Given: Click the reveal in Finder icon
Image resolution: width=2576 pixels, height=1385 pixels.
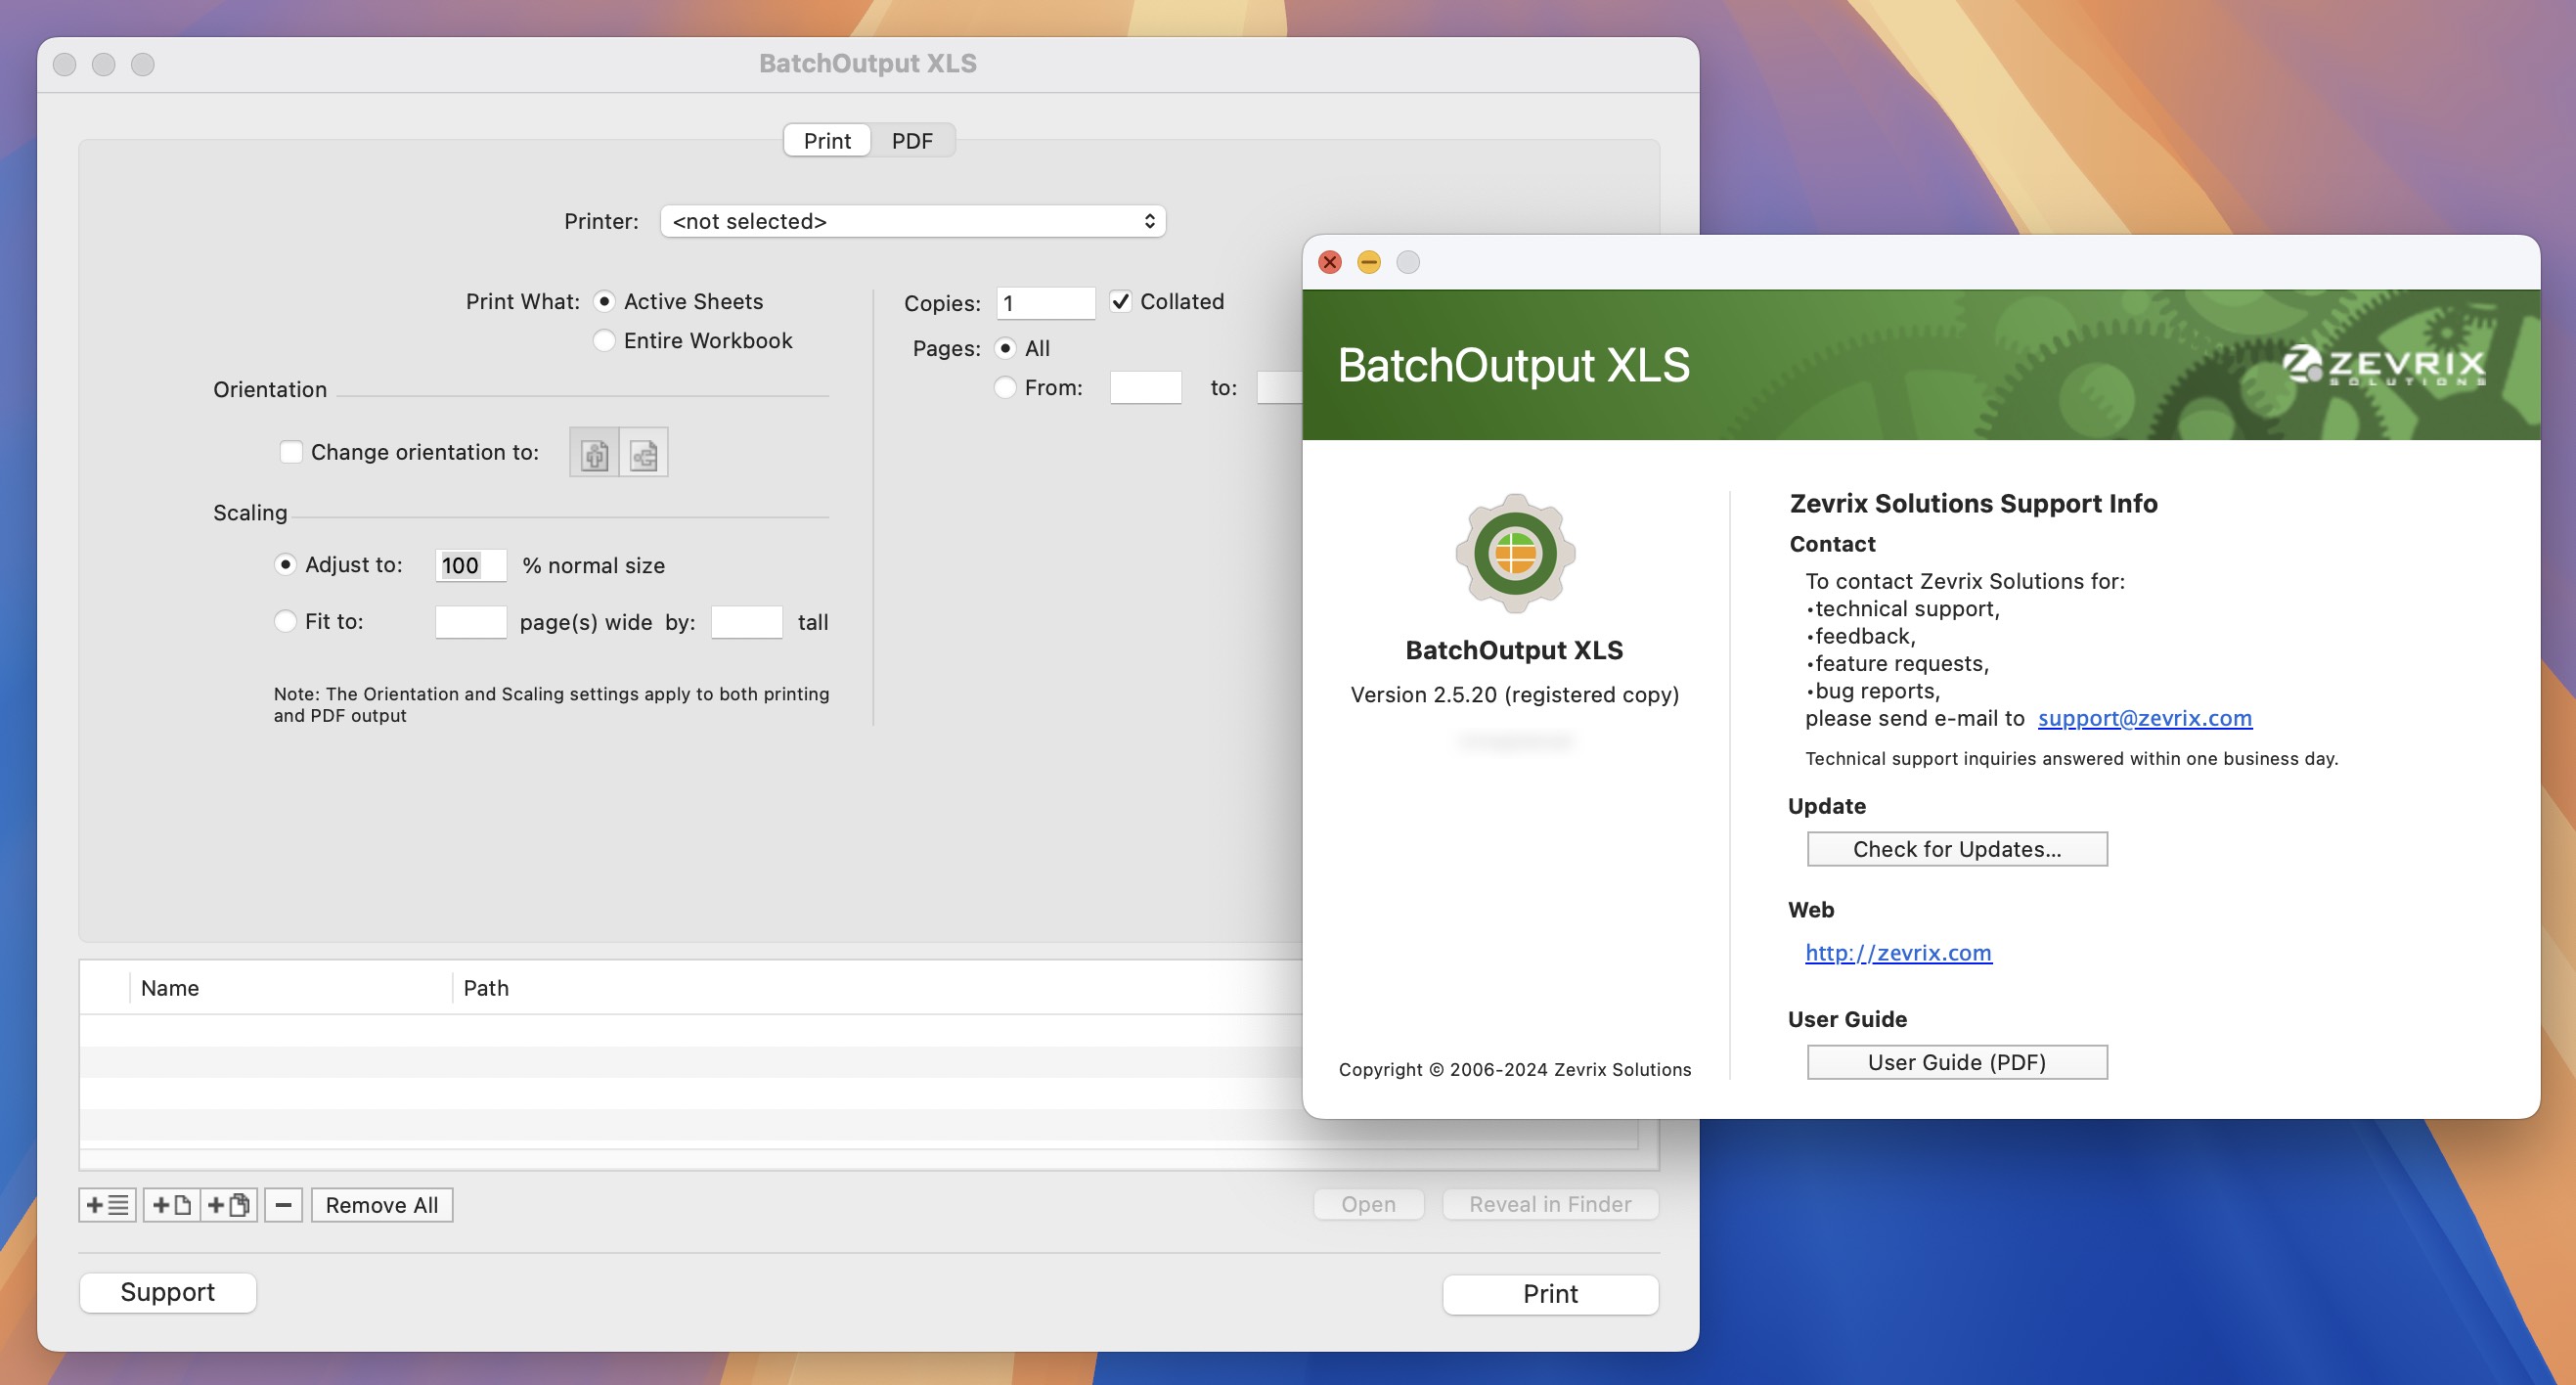Looking at the screenshot, I should point(1546,1204).
